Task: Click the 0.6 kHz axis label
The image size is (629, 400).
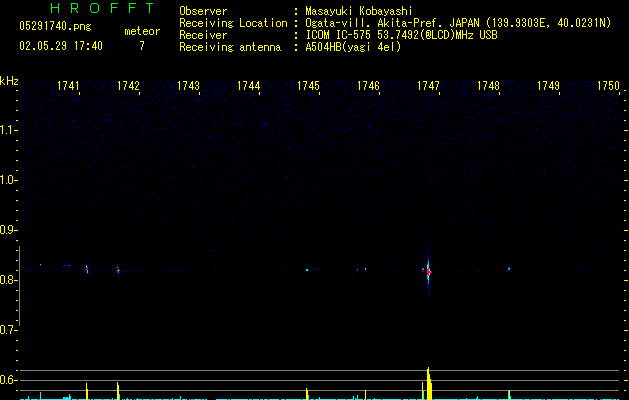Action: coord(8,380)
